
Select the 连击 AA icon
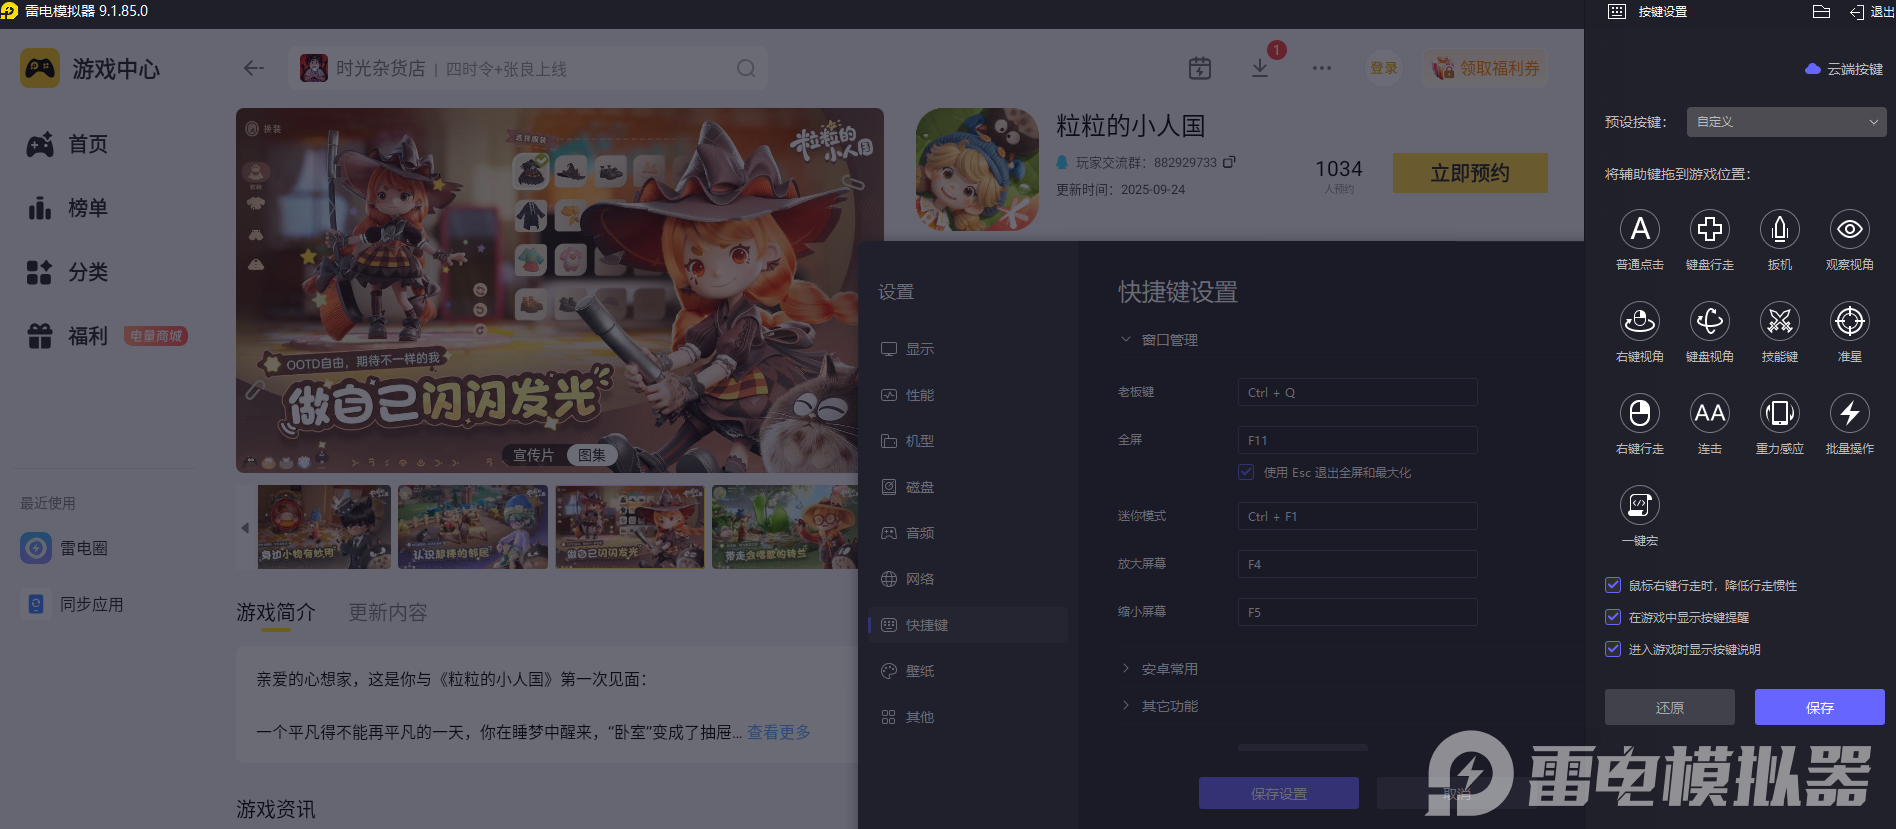pos(1710,413)
